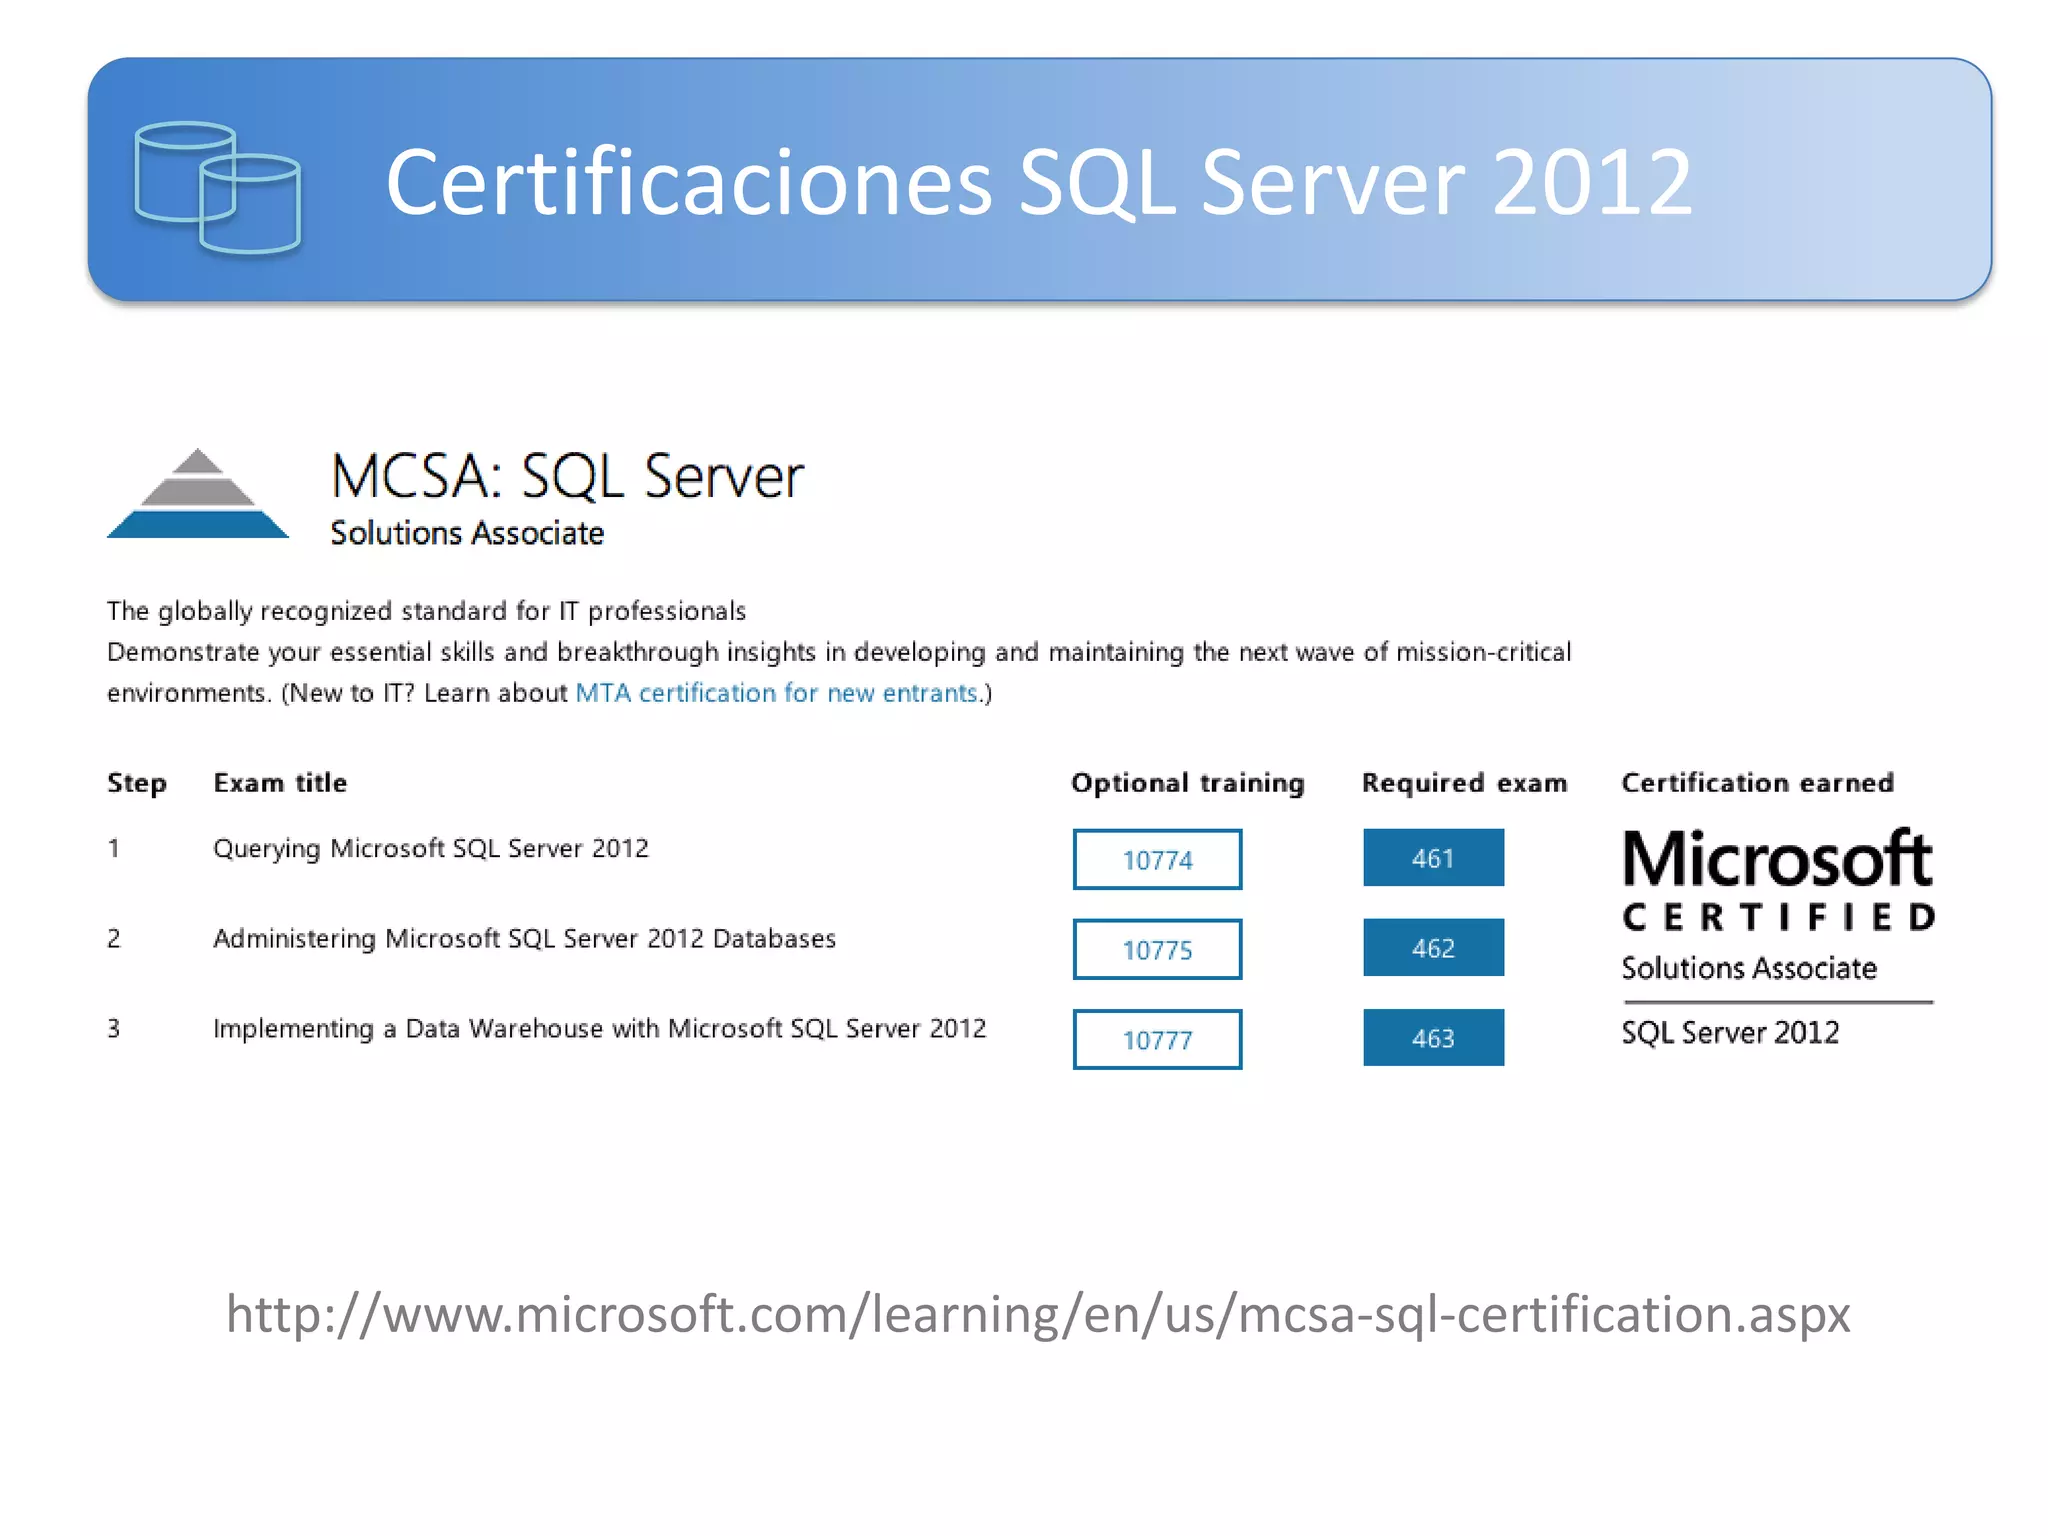
Task: Click the database cylinders icon in header
Action: (x=217, y=187)
